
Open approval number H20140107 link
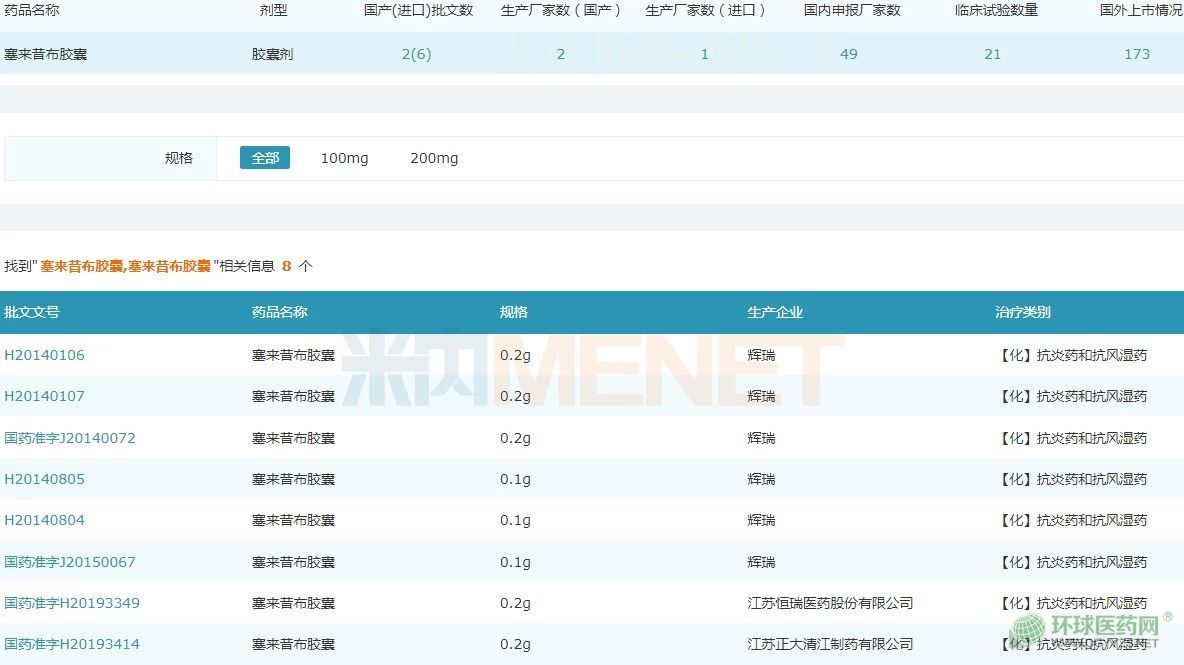pyautogui.click(x=45, y=396)
